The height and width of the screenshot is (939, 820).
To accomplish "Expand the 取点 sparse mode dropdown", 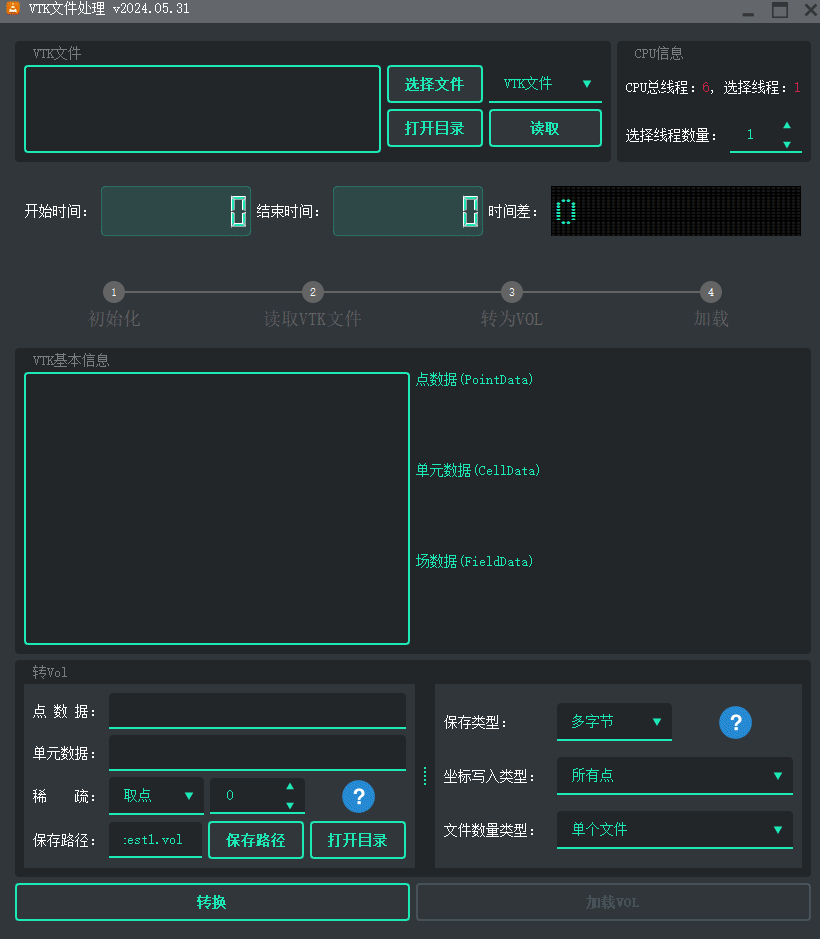I will [x=156, y=796].
